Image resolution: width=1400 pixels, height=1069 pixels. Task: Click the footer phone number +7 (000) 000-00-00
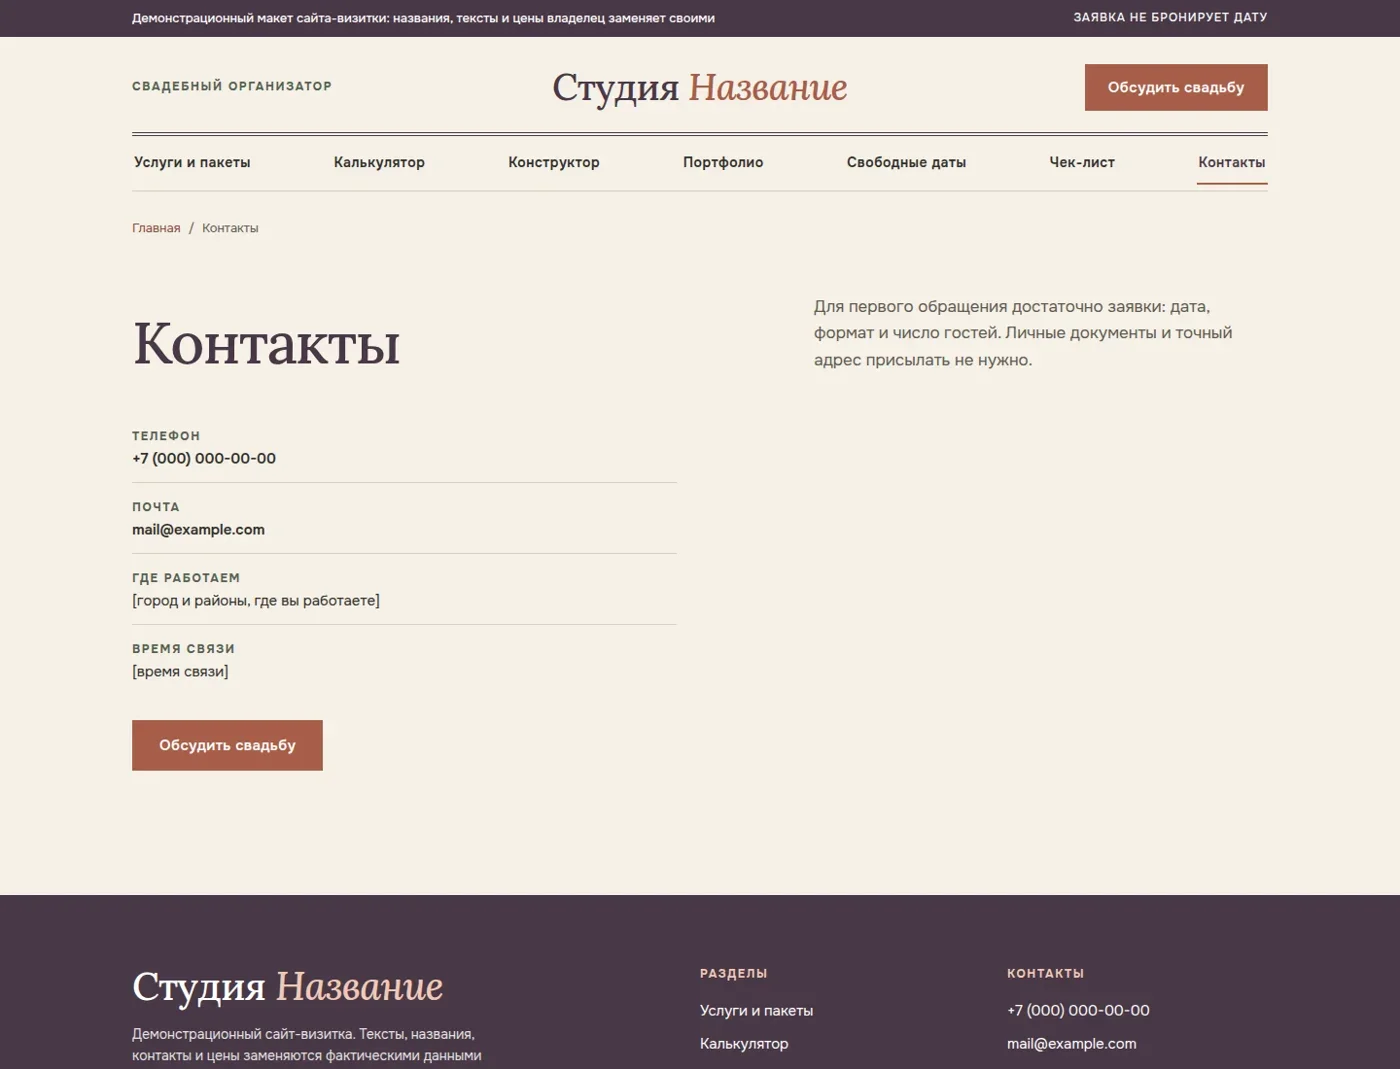pyautogui.click(x=1078, y=1010)
